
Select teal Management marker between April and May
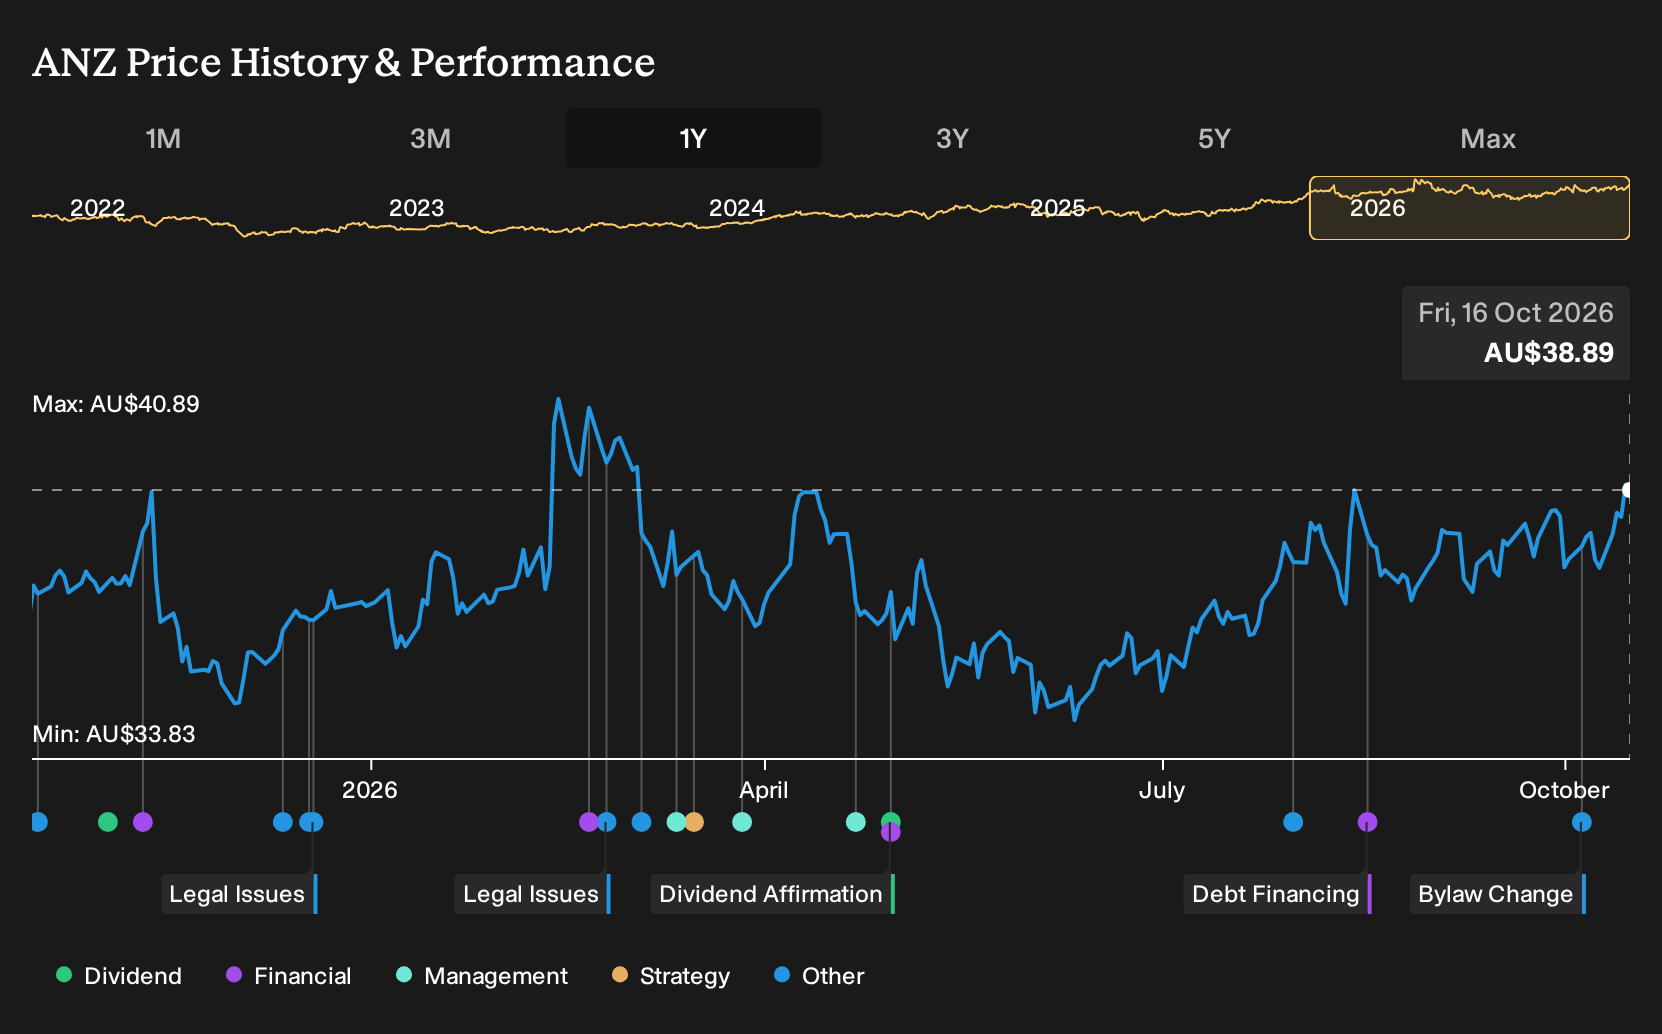coord(855,822)
